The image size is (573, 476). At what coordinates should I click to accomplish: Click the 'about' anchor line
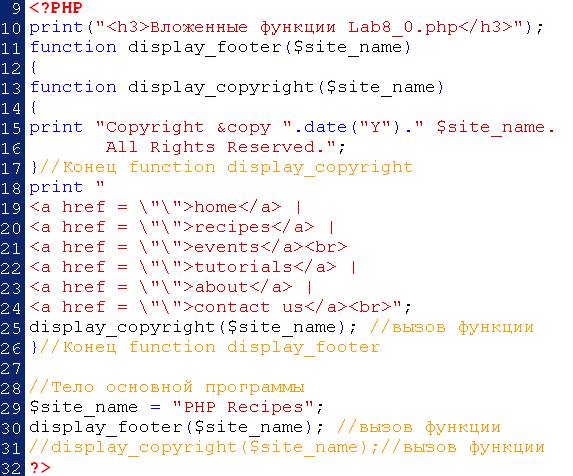pyautogui.click(x=171, y=287)
